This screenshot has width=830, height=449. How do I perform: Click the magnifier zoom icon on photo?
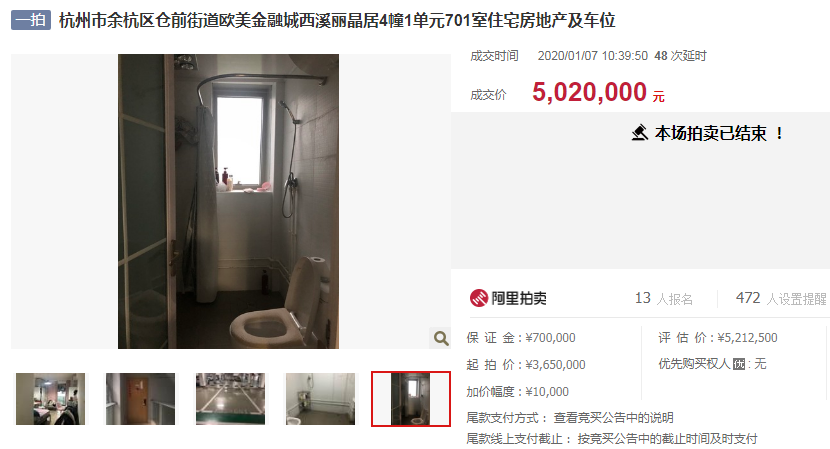click(x=440, y=338)
